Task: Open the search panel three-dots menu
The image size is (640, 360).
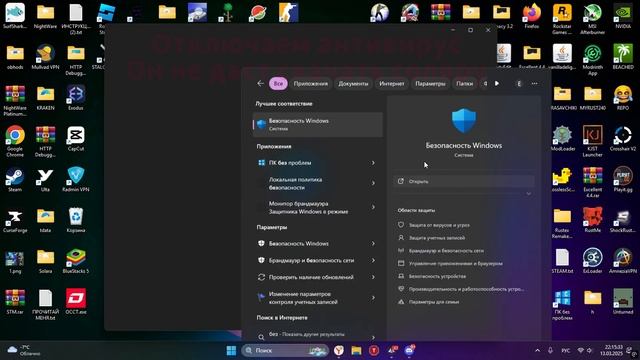Action: click(x=534, y=83)
